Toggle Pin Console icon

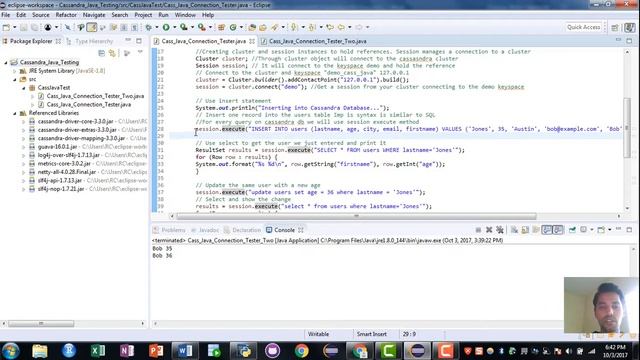tap(572, 230)
